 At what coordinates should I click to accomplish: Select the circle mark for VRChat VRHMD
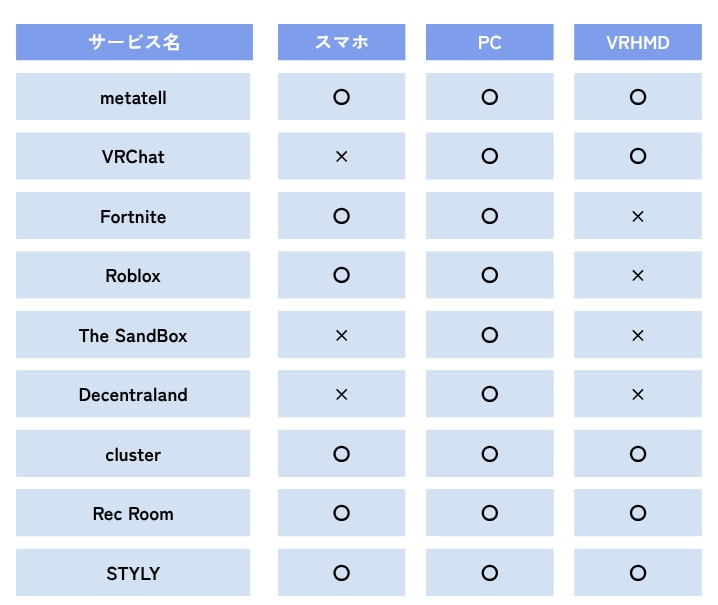point(638,157)
